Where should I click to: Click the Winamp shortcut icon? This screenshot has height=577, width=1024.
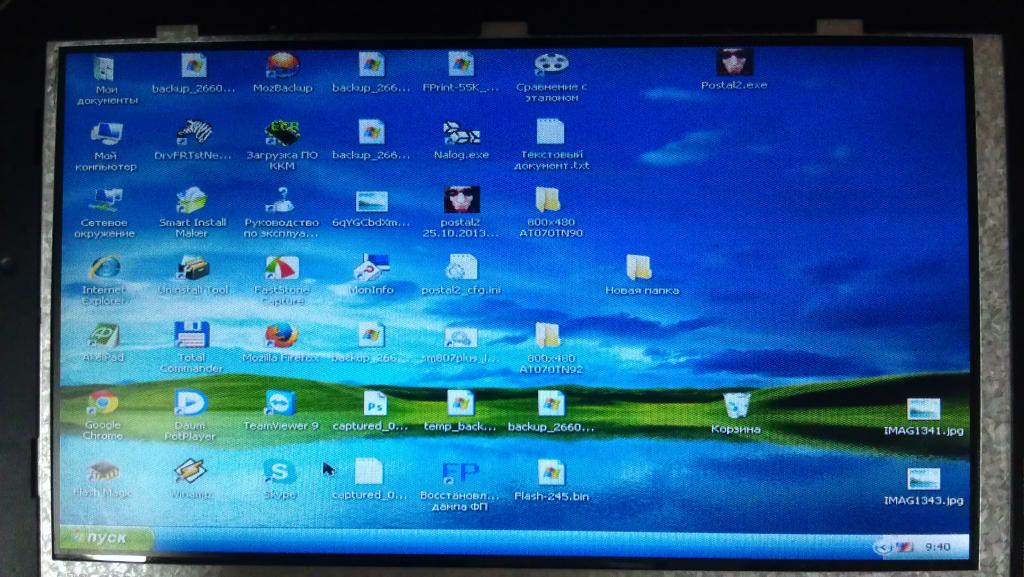click(x=190, y=471)
